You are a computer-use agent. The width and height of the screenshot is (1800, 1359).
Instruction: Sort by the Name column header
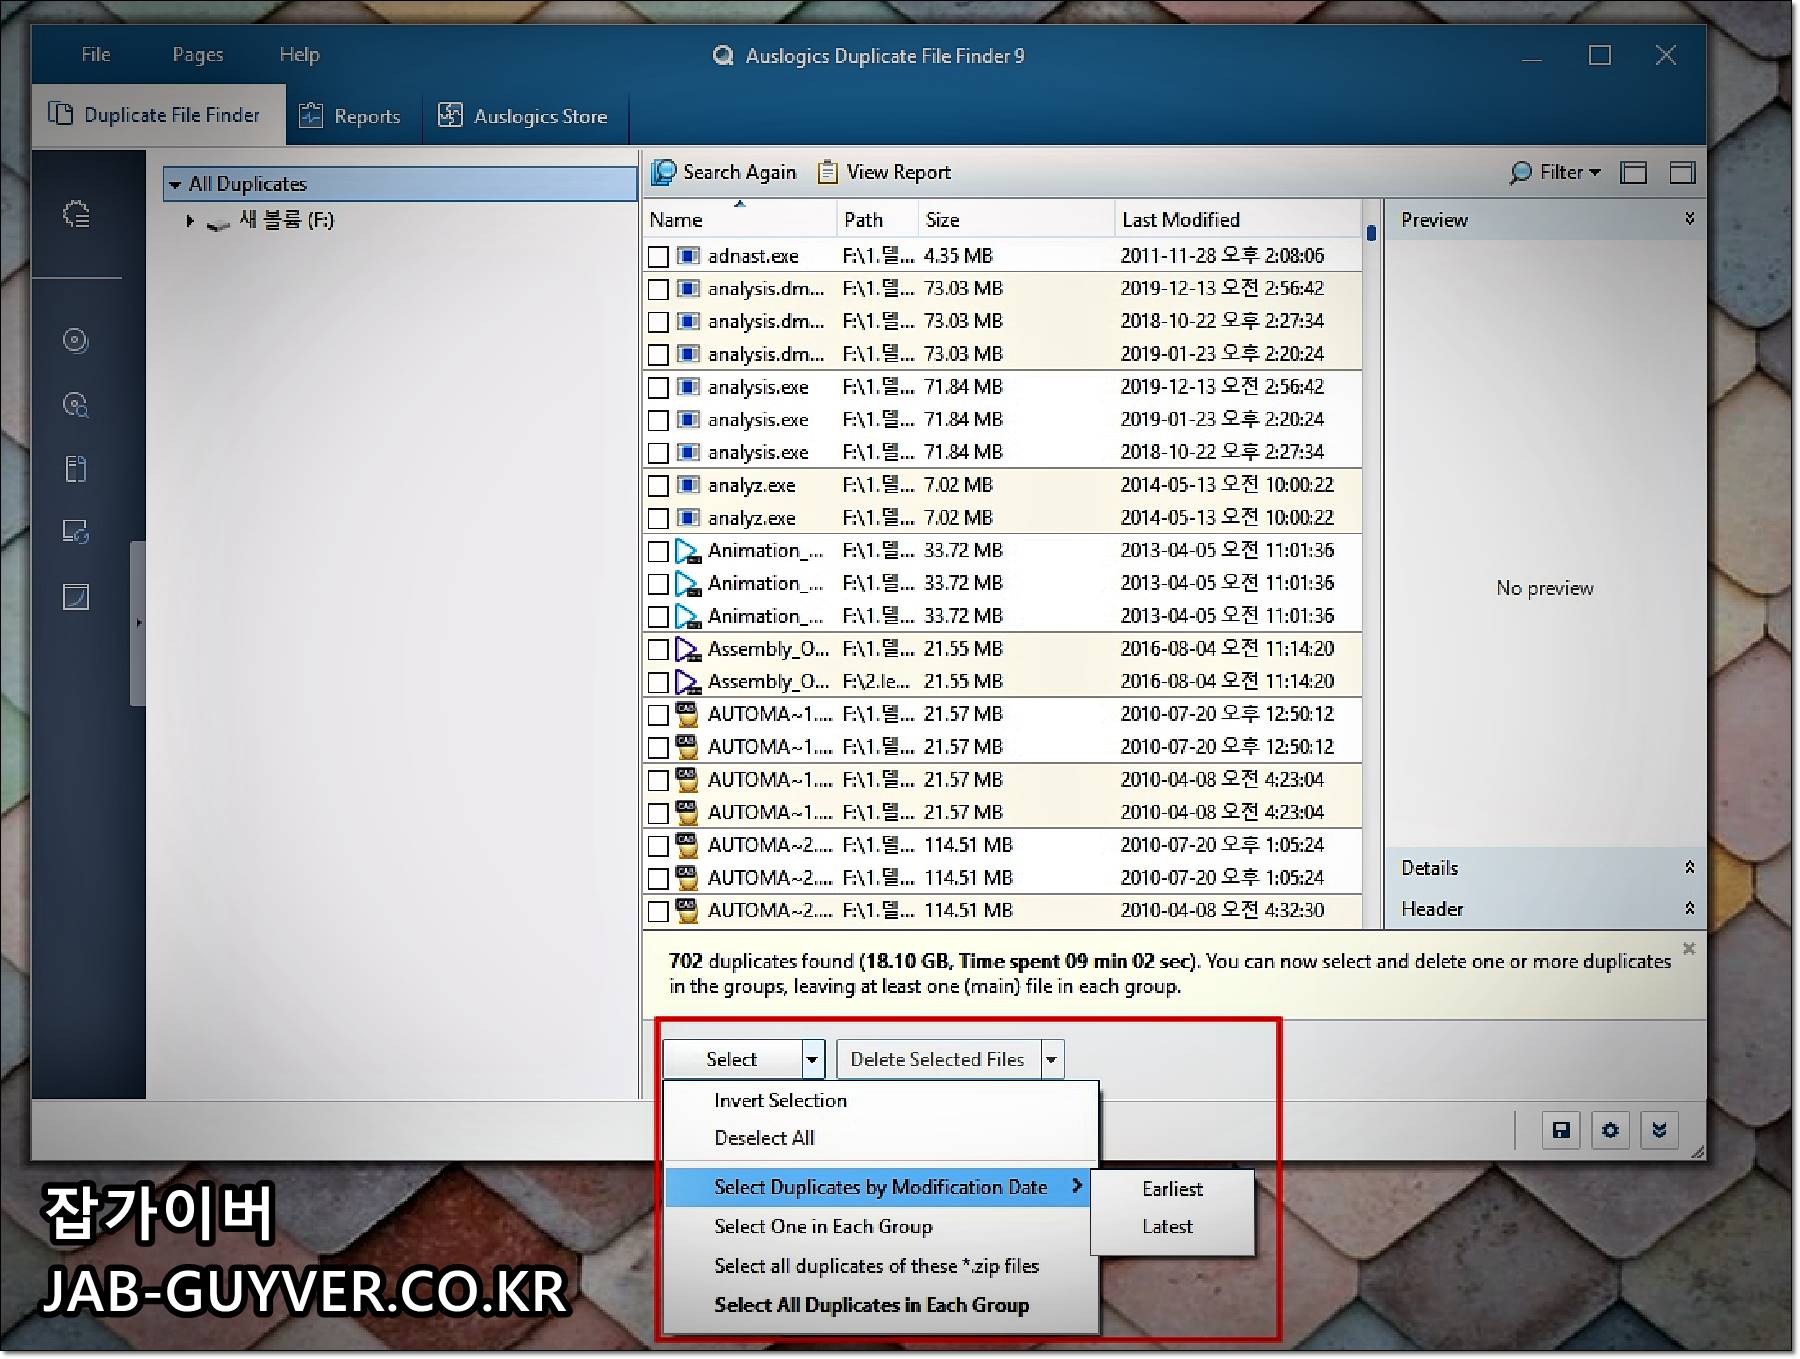tap(740, 220)
